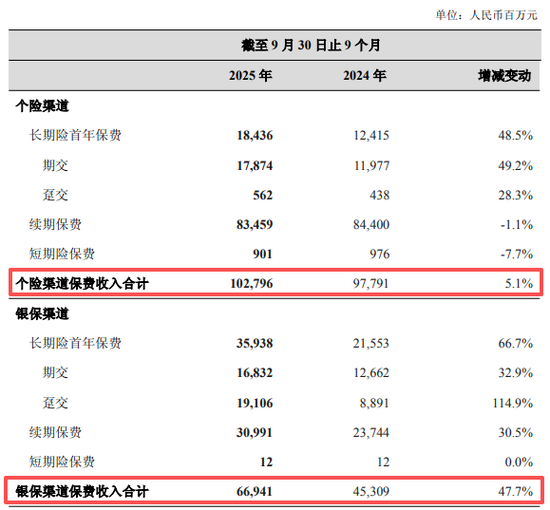
Task: Click the 个险渠道保费收入合计 row label
Action: [x=82, y=284]
